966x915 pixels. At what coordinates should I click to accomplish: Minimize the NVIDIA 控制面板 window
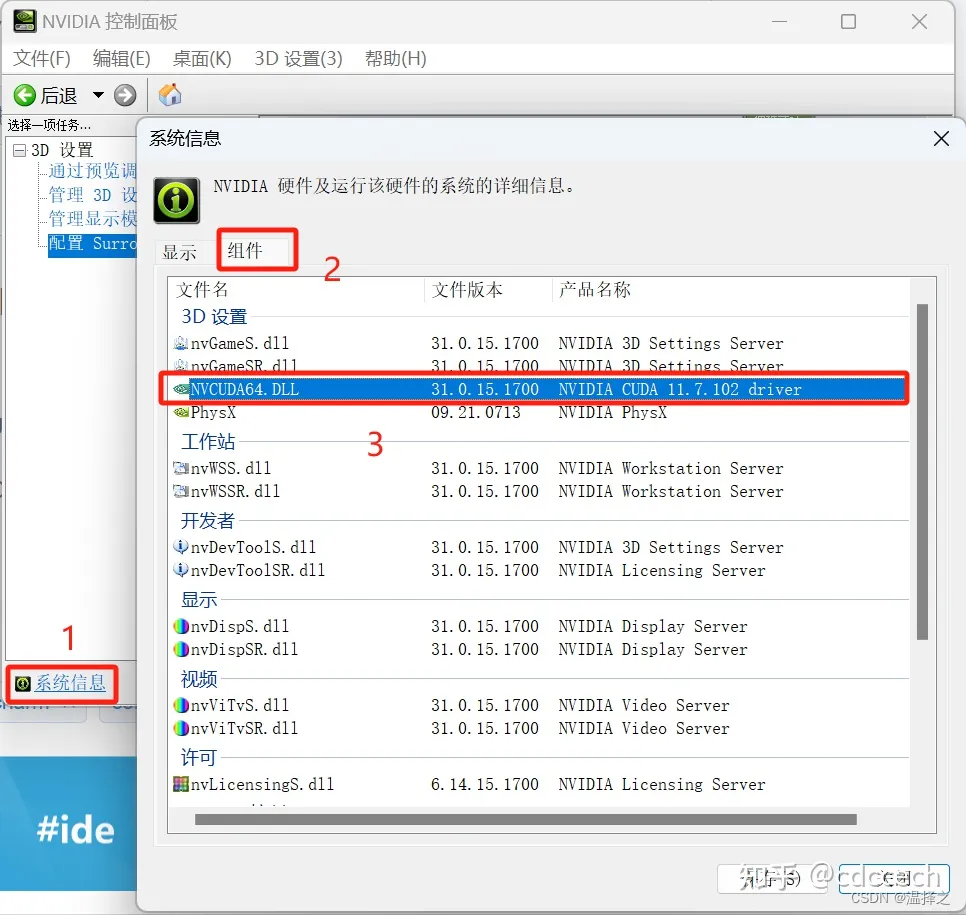(x=779, y=22)
